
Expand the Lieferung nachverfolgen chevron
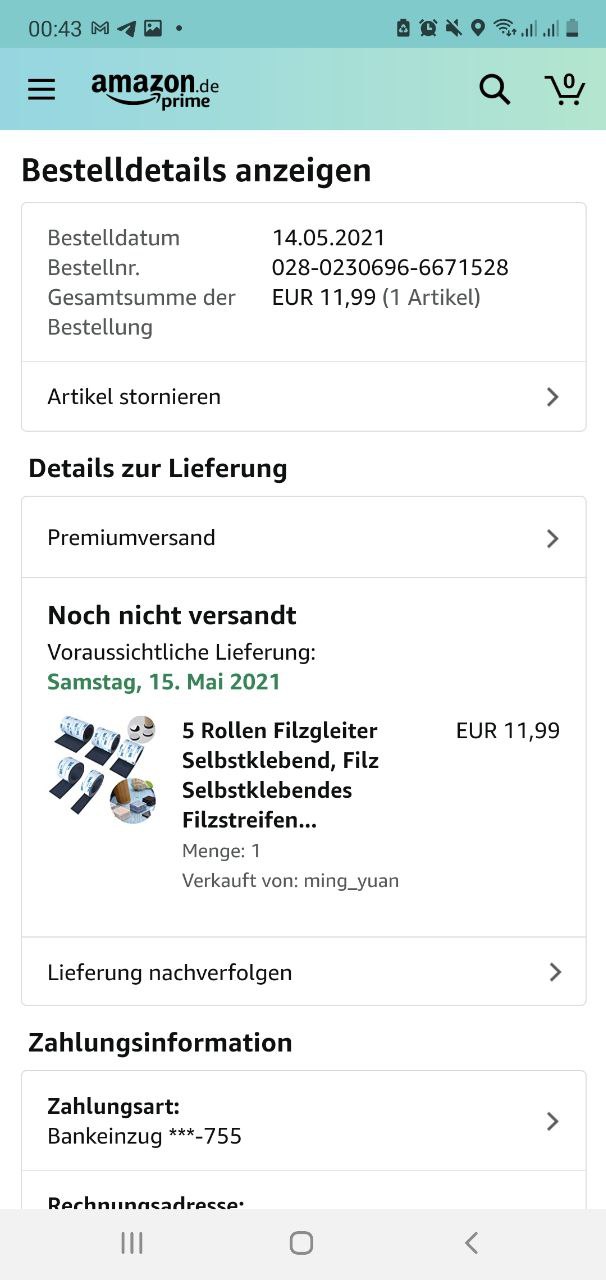pos(555,972)
